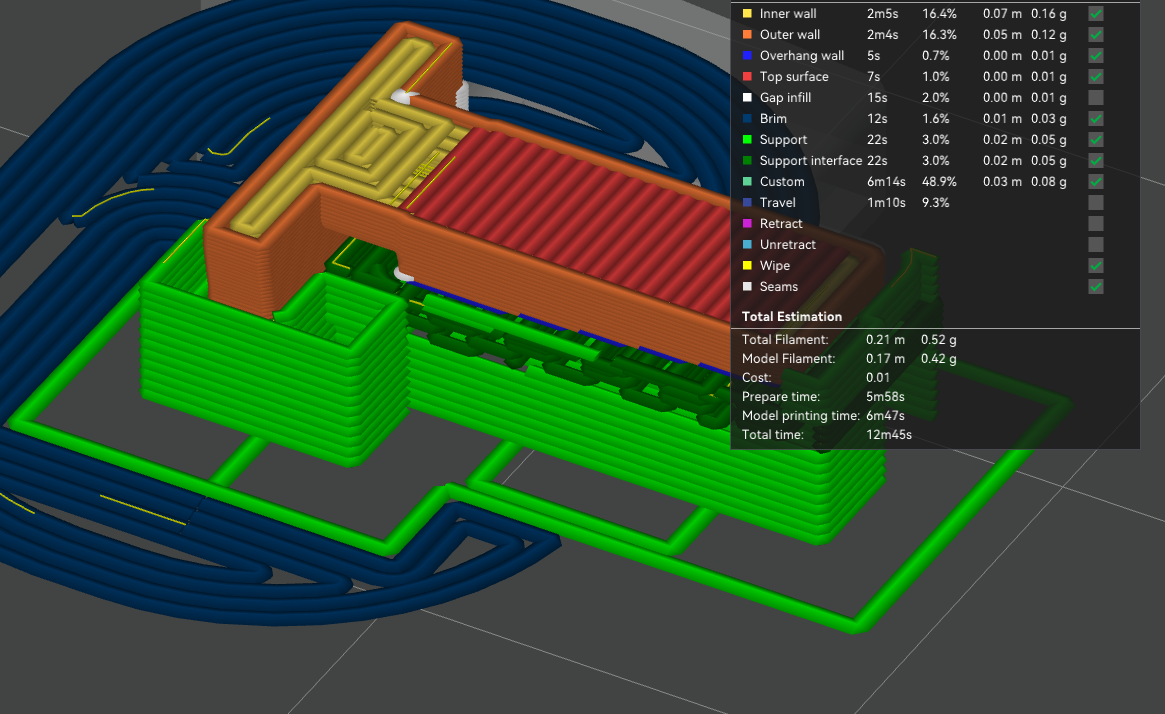This screenshot has height=714, width=1165.
Task: Click the Total Estimation heading
Action: point(791,317)
